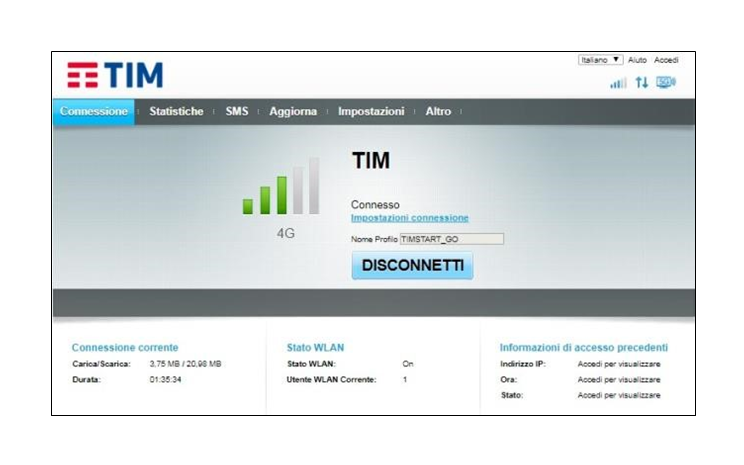Click the 4G network label
The height and width of the screenshot is (465, 744).
tap(286, 233)
